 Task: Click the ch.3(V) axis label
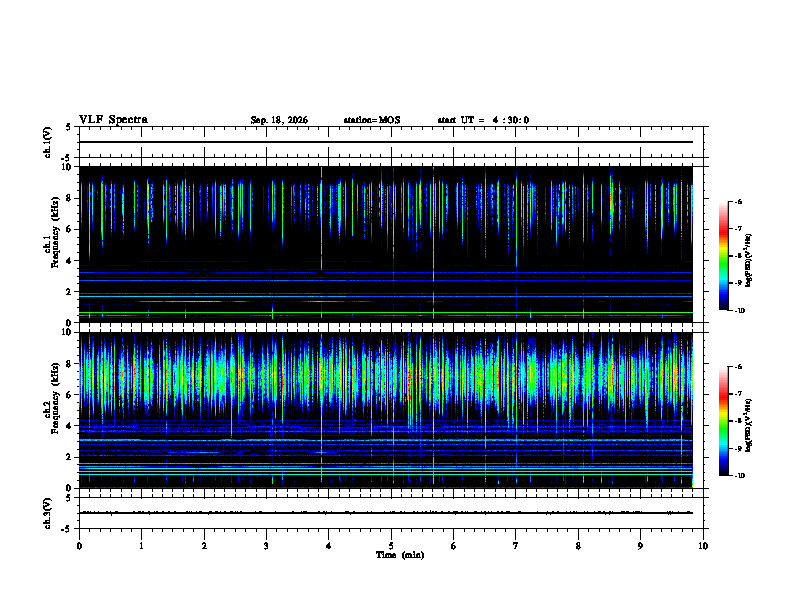coord(47,513)
